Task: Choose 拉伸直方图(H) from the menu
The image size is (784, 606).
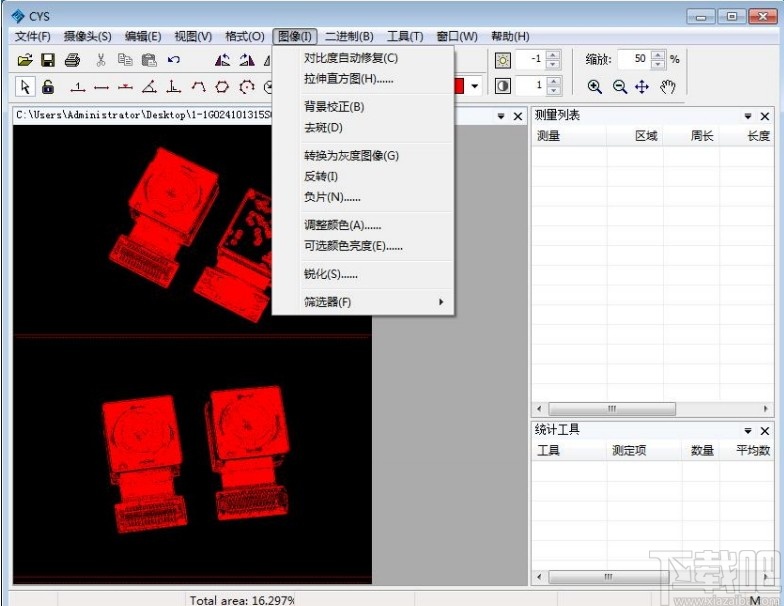Action: pos(363,79)
